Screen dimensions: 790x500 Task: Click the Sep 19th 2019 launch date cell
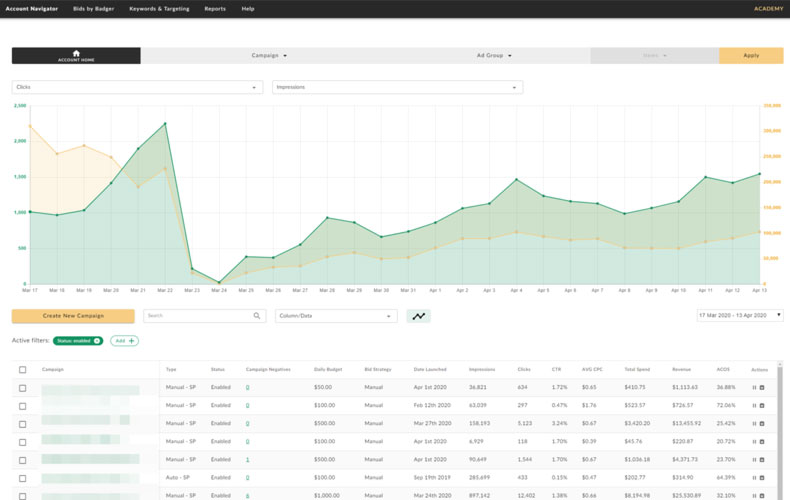click(x=432, y=477)
